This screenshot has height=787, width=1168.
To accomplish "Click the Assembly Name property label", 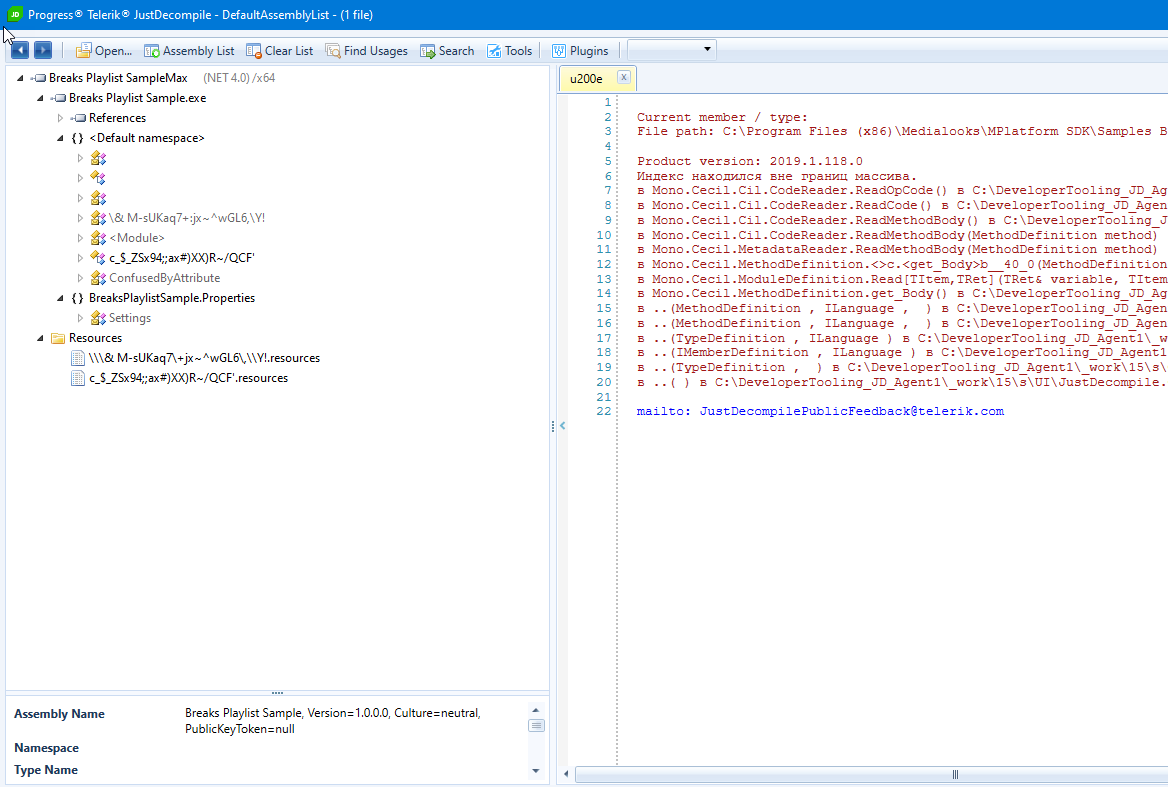I will [60, 714].
